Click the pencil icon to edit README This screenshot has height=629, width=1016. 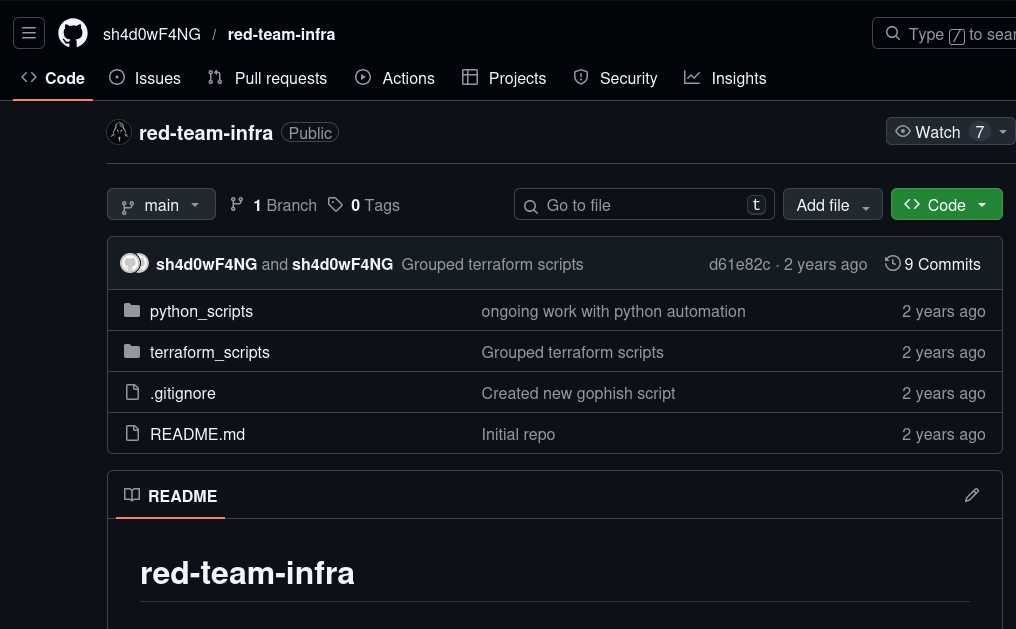pyautogui.click(x=971, y=495)
